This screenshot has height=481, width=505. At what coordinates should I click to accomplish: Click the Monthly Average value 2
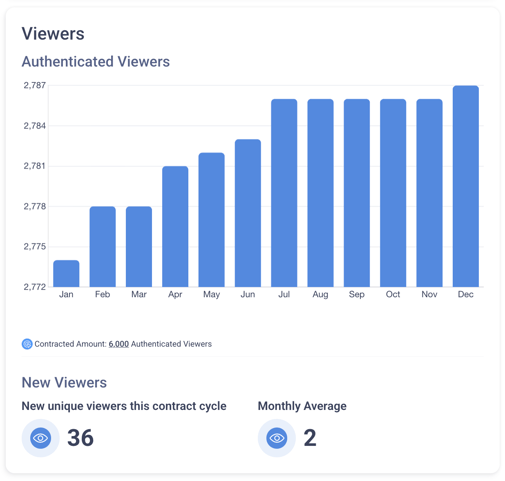coord(310,438)
